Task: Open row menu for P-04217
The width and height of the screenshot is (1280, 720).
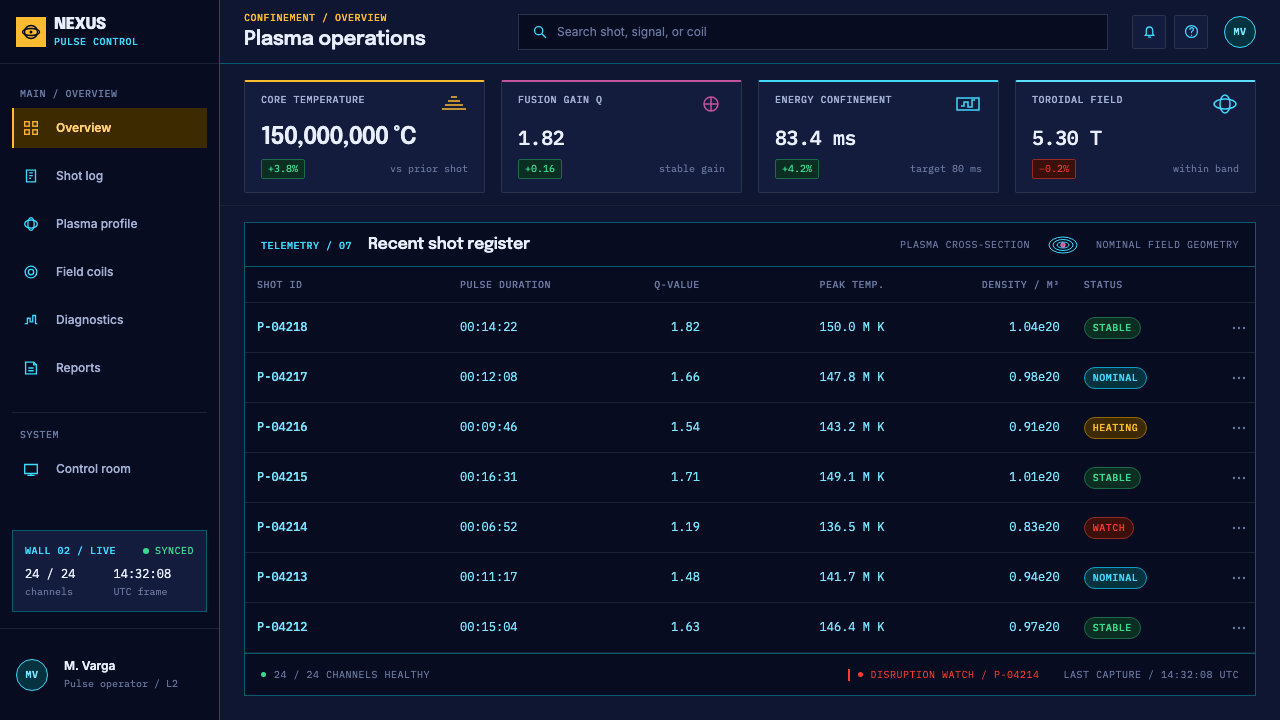Action: [x=1239, y=378]
